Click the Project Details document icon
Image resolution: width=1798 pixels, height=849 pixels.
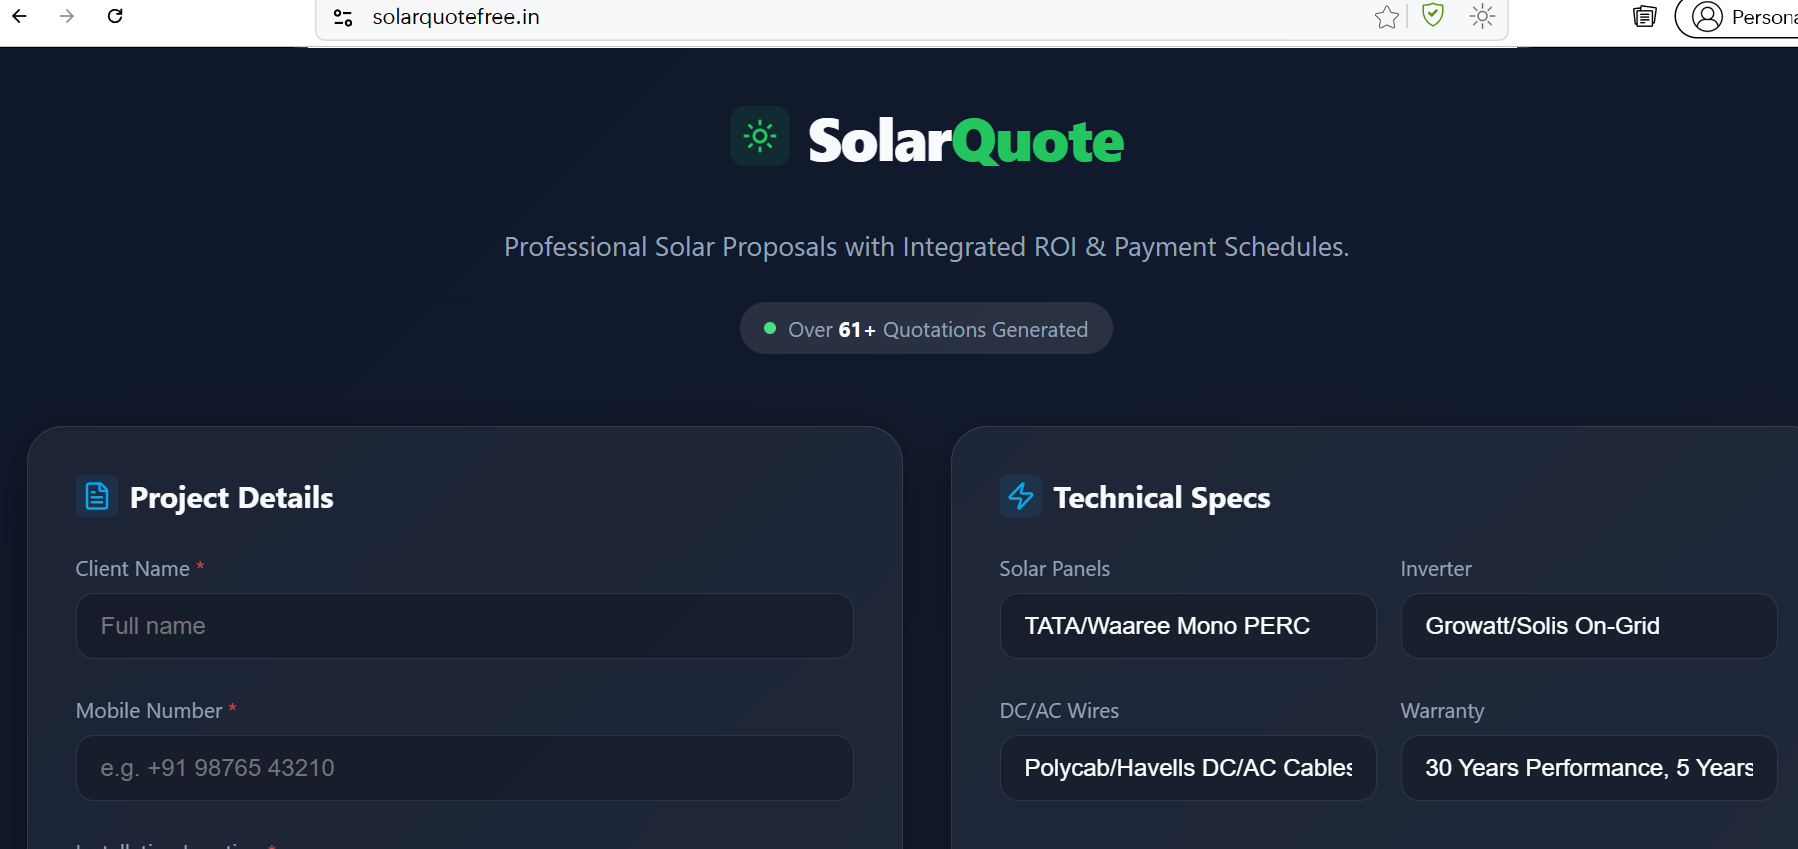click(97, 496)
